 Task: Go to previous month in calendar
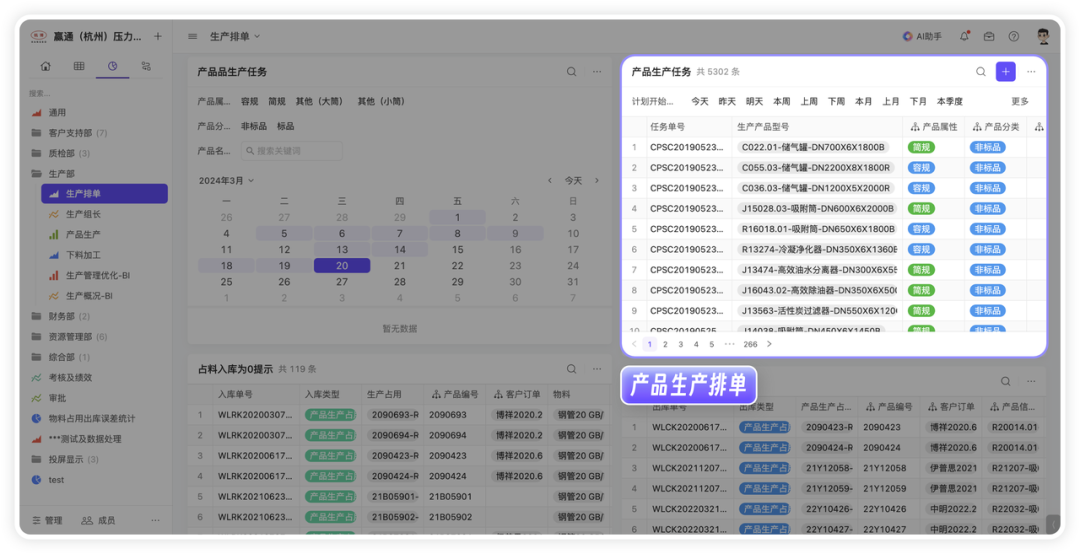550,181
